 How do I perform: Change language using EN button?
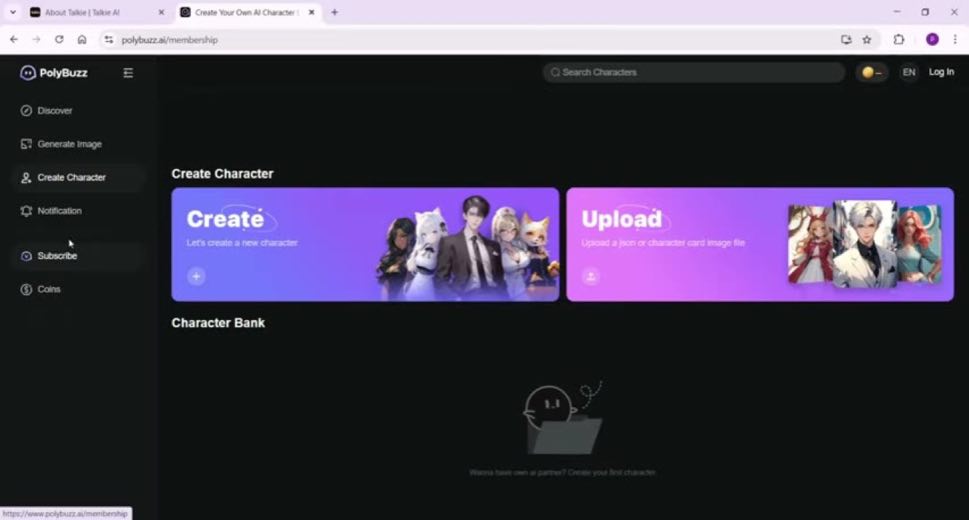908,72
